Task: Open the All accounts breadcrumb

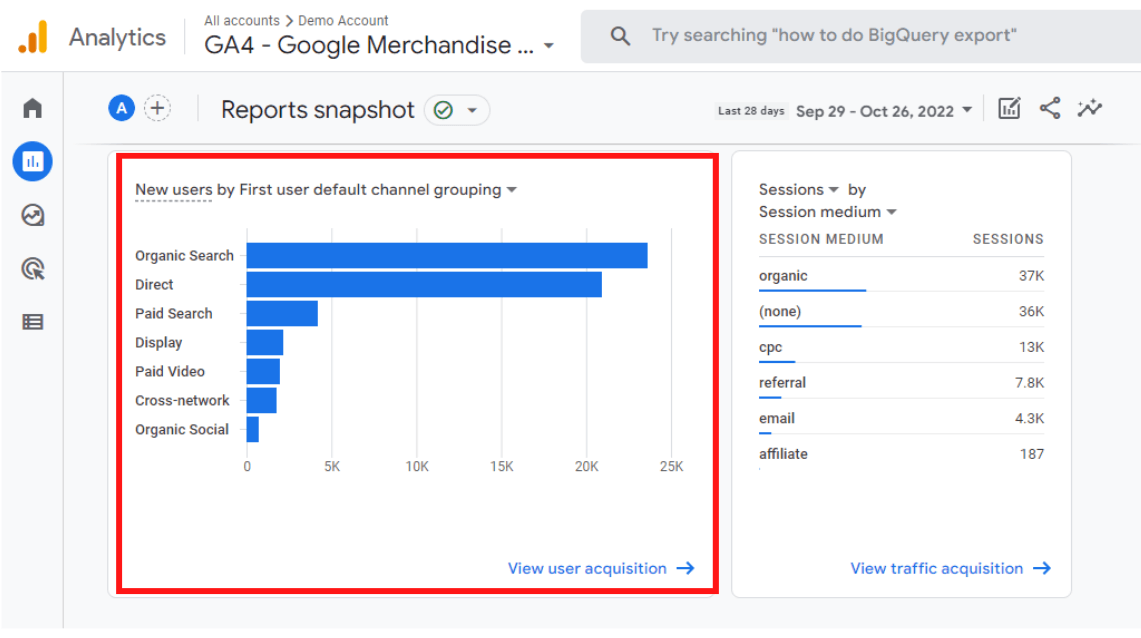Action: [x=241, y=20]
